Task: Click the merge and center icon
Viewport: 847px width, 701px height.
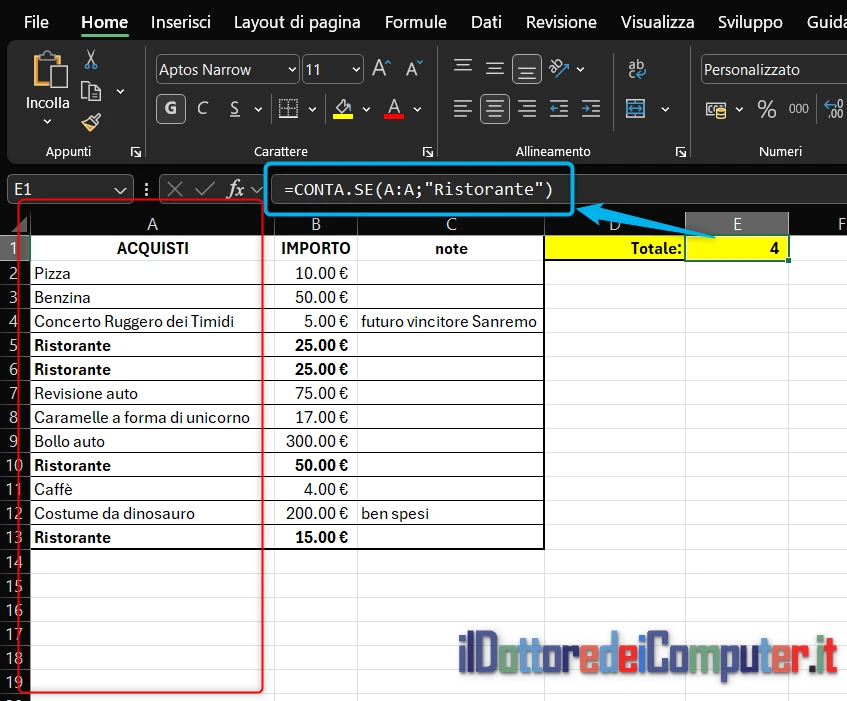Action: point(635,109)
